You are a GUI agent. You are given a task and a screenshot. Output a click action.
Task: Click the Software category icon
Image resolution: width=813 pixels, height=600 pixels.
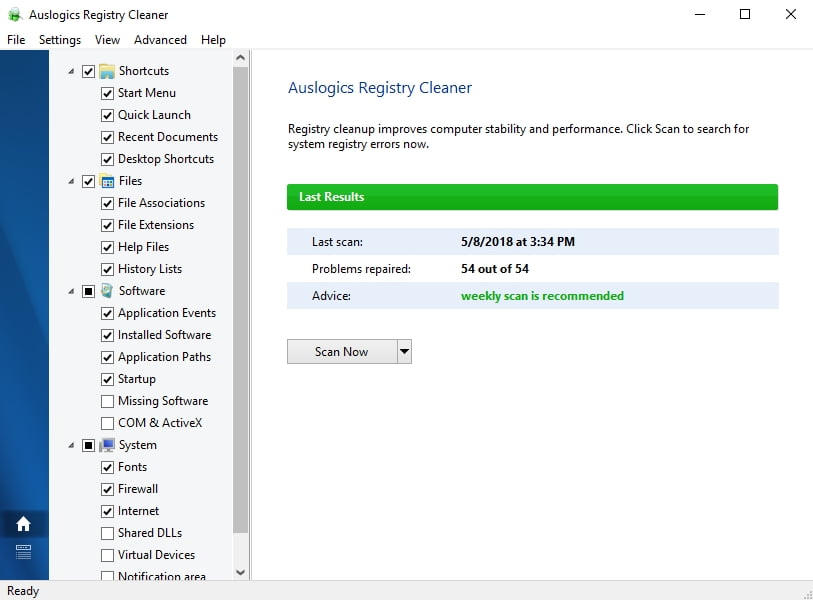[x=107, y=291]
